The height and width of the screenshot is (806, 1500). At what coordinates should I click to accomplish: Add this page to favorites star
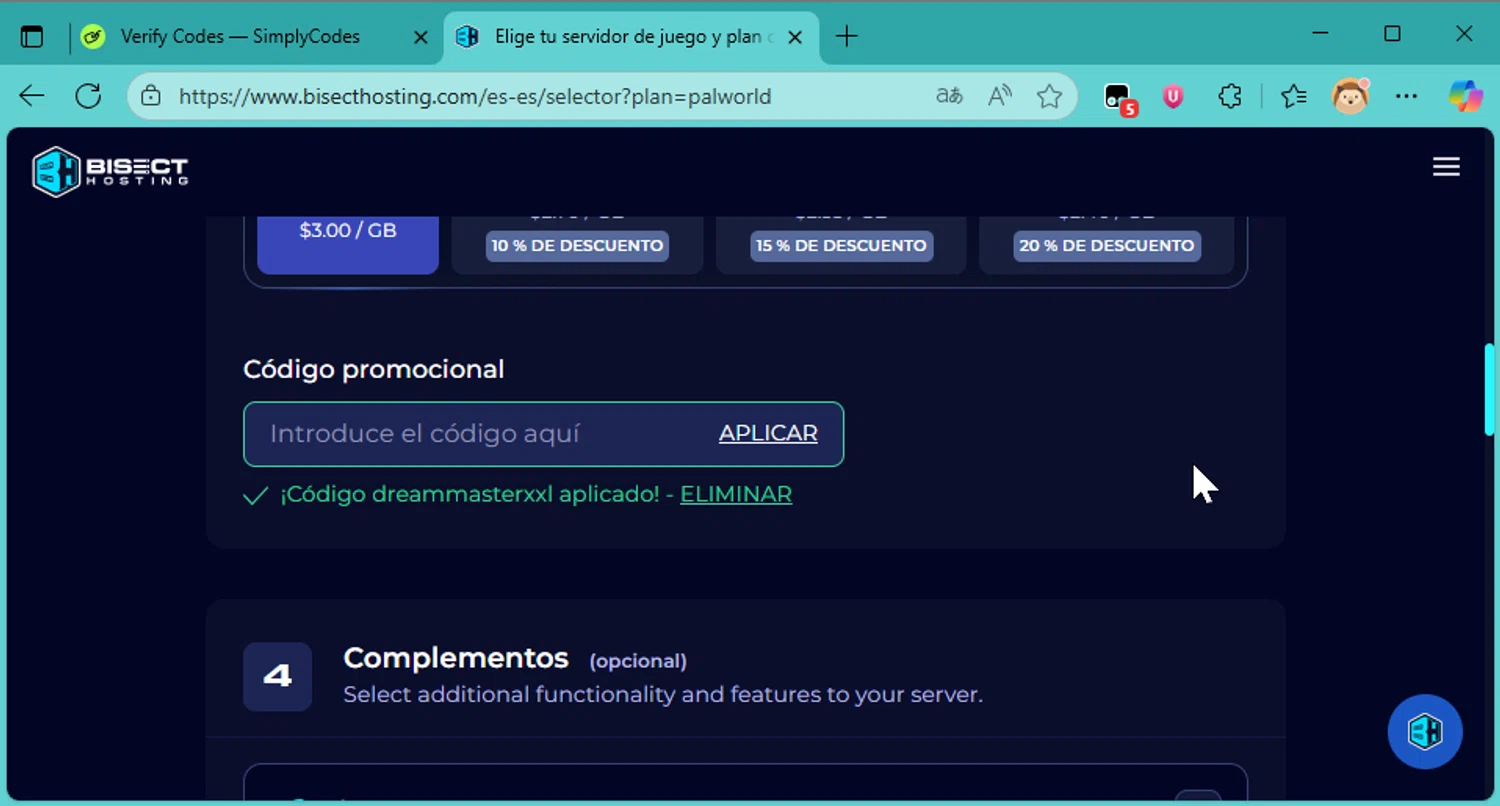1049,96
